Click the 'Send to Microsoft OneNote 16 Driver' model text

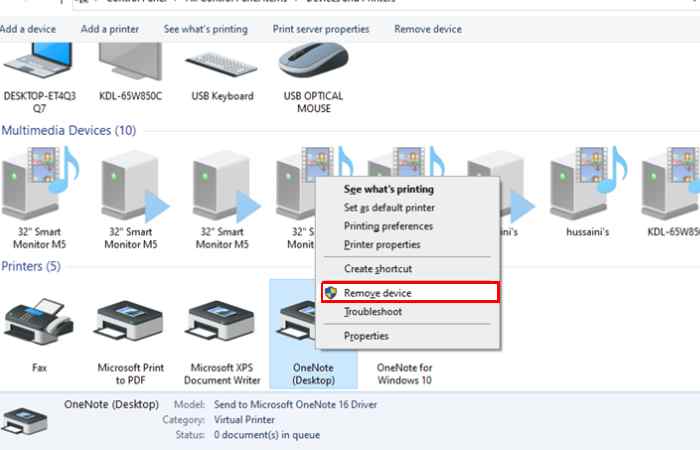pyautogui.click(x=295, y=404)
